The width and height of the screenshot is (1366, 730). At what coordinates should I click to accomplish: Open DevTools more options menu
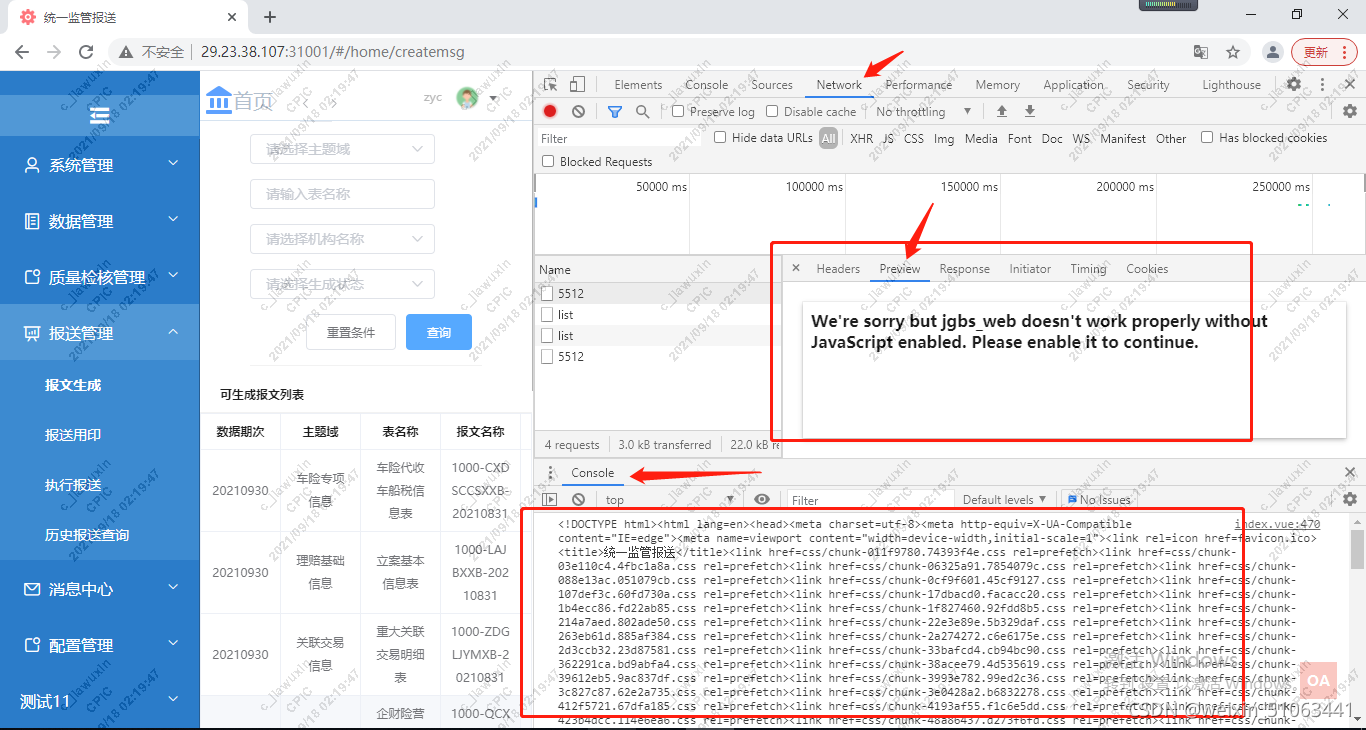coord(1322,85)
